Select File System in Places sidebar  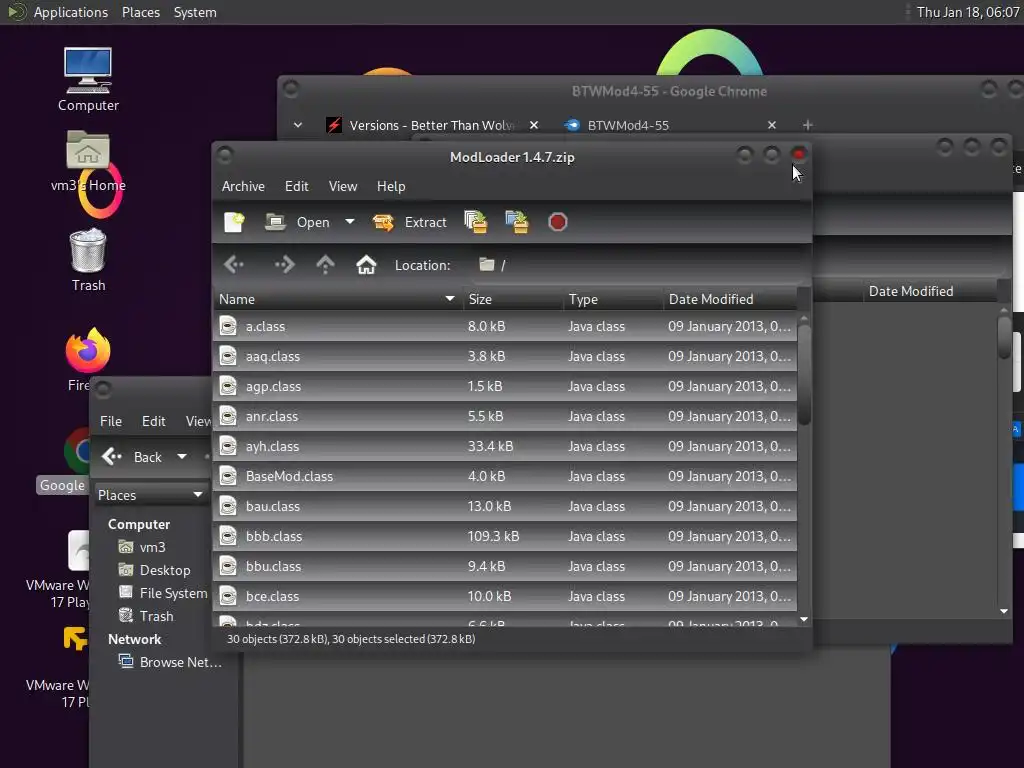[163, 593]
